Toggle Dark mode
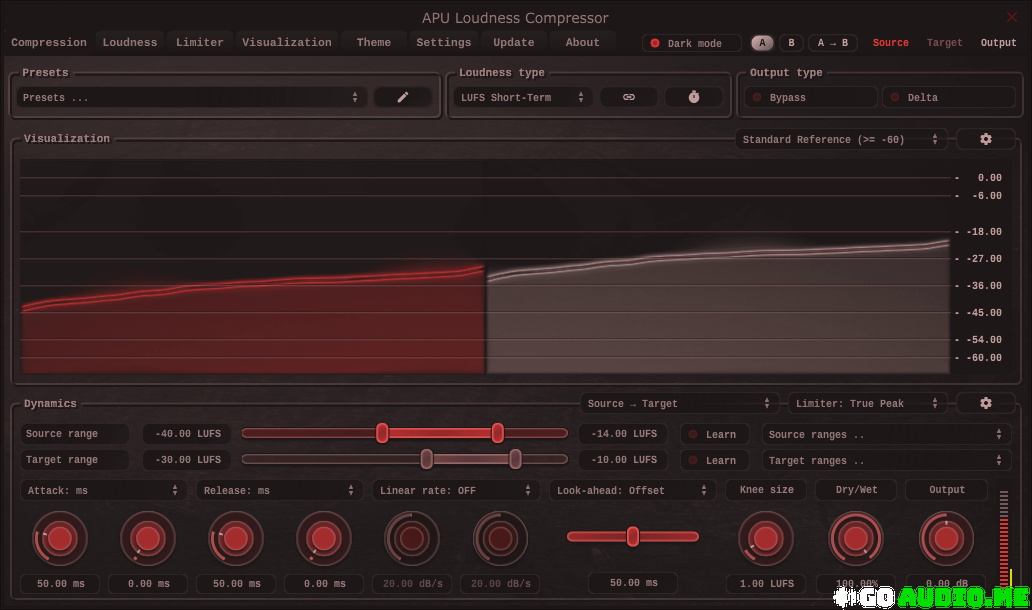This screenshot has height=610, width=1032. click(x=691, y=43)
